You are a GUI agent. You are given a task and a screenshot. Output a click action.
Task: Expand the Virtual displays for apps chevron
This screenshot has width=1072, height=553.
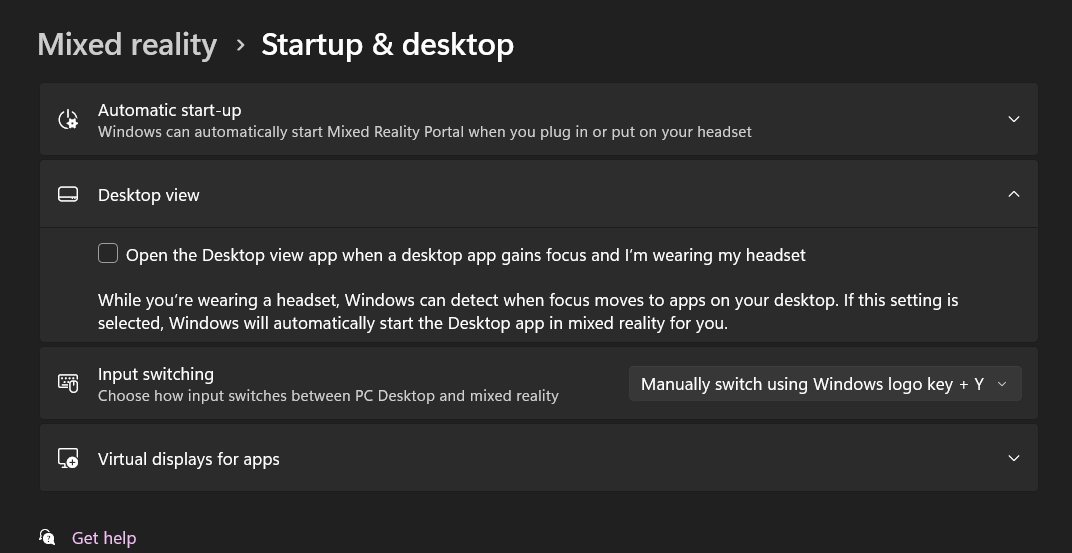[1014, 458]
